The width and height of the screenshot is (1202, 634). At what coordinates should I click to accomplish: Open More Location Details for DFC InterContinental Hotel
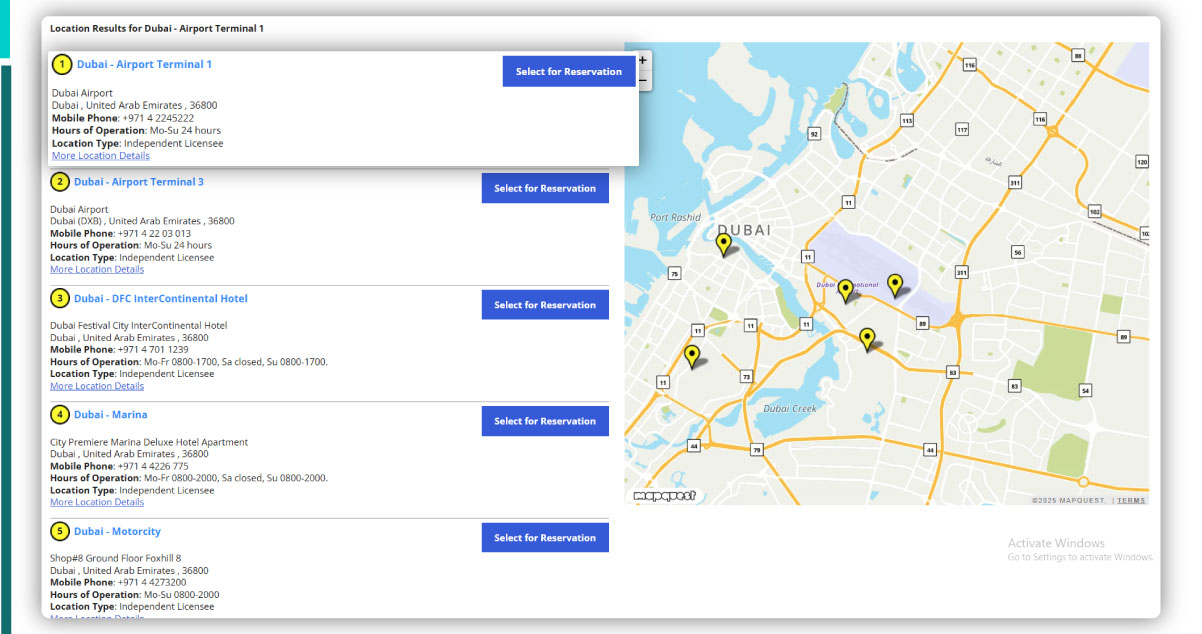coord(96,385)
